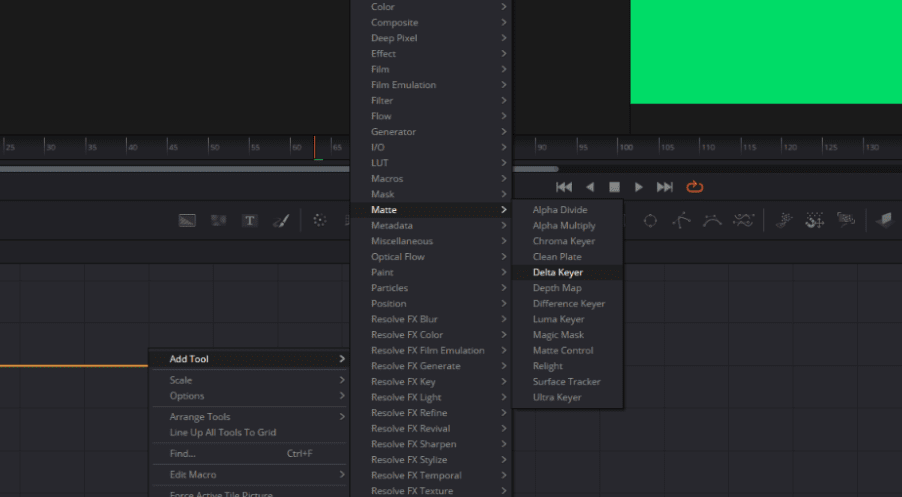Add a Text+ node from the toolbar
This screenshot has height=497, width=902.
tap(250, 220)
